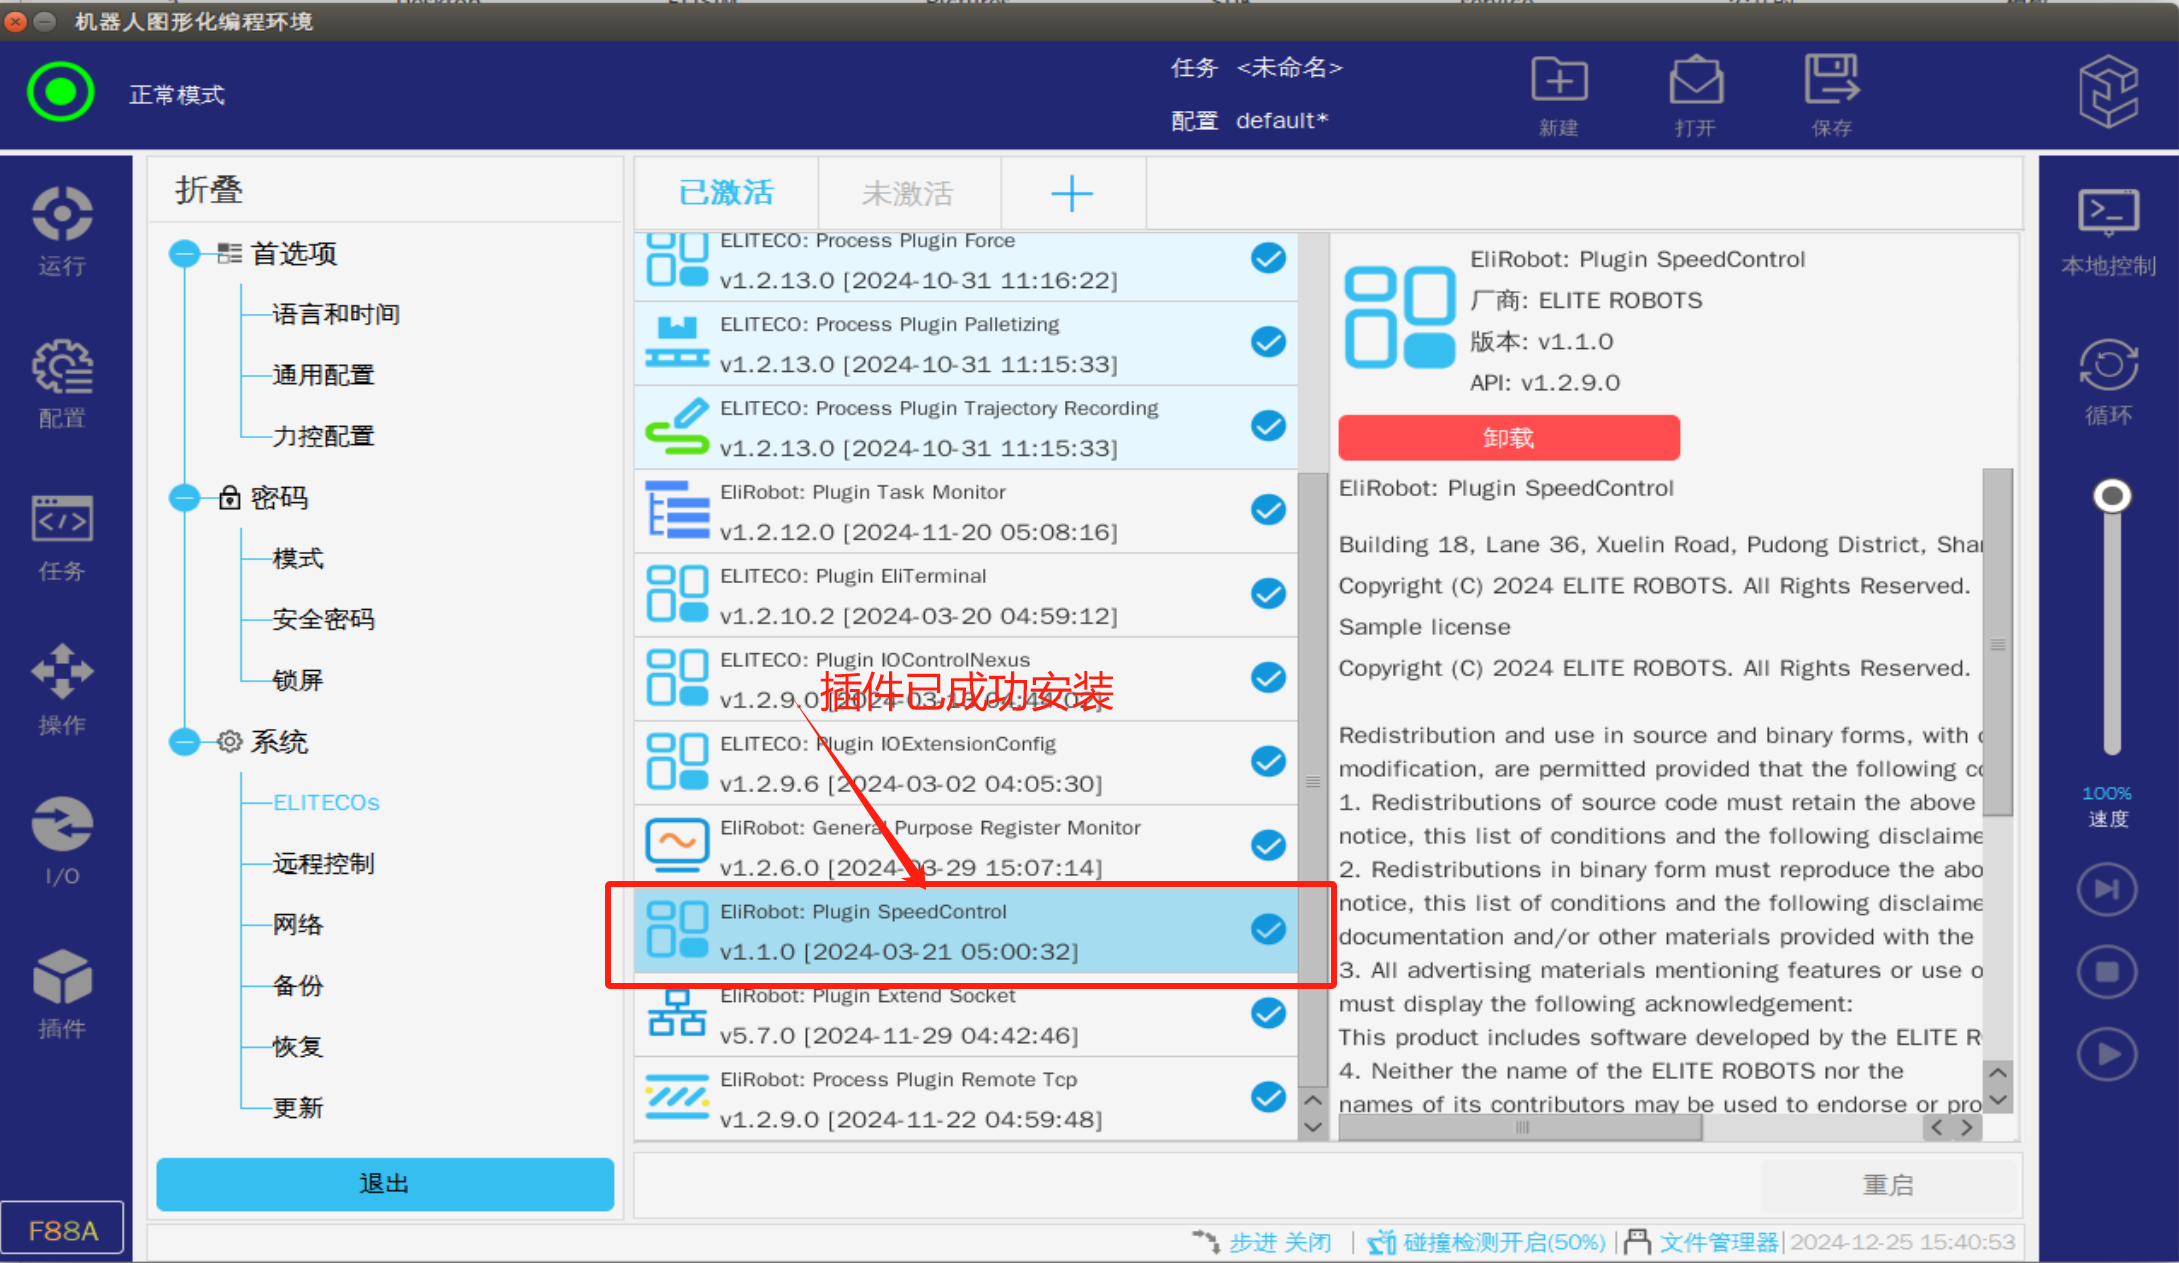Collapse the 系统 tree node
The height and width of the screenshot is (1263, 2179).
point(185,742)
